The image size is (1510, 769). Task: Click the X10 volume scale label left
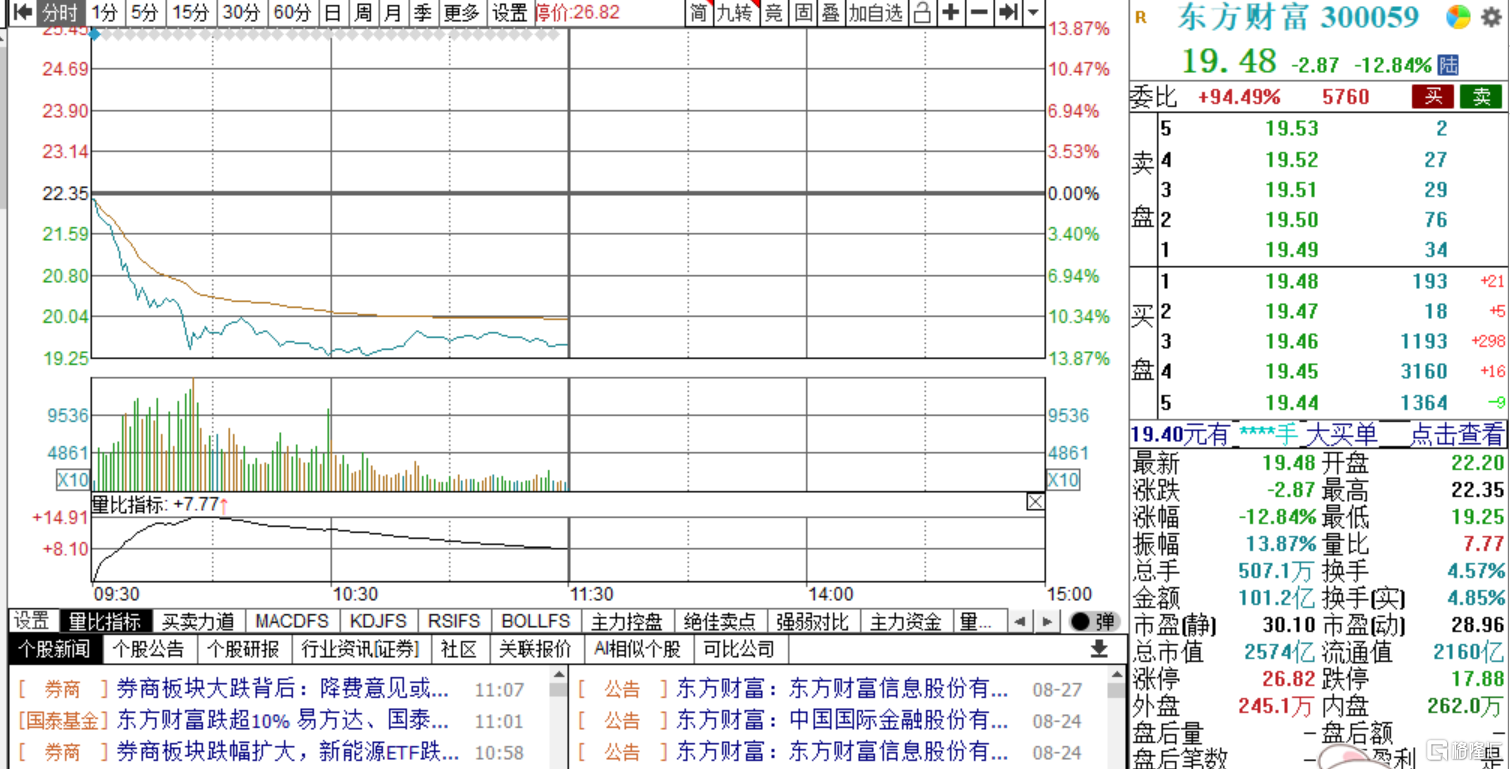(72, 480)
